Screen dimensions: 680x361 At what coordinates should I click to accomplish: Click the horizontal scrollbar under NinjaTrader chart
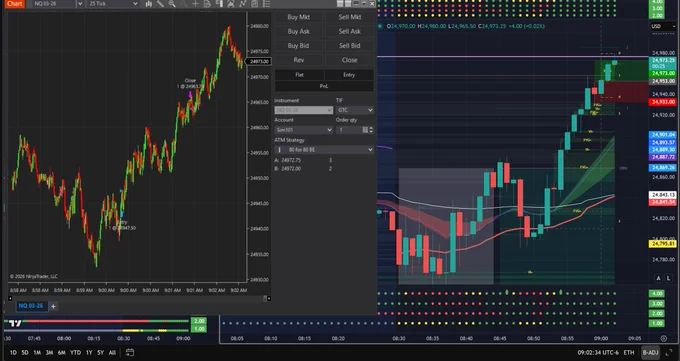coord(139,298)
